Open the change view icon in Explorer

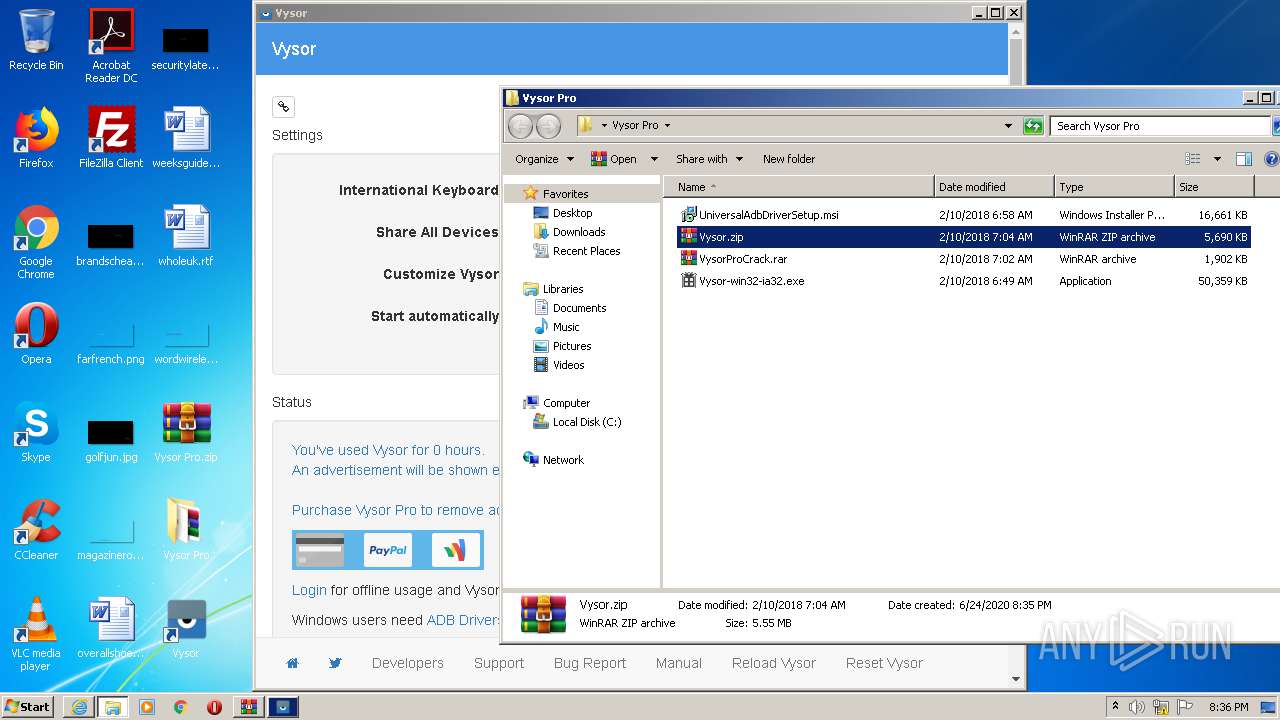(x=1192, y=159)
